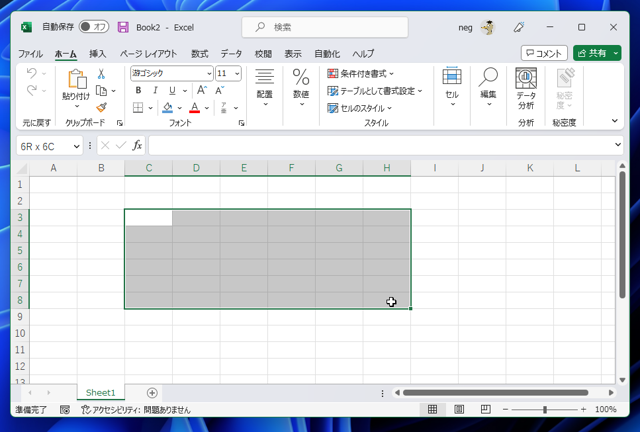Select the column K header
The image size is (640, 432).
[530, 168]
